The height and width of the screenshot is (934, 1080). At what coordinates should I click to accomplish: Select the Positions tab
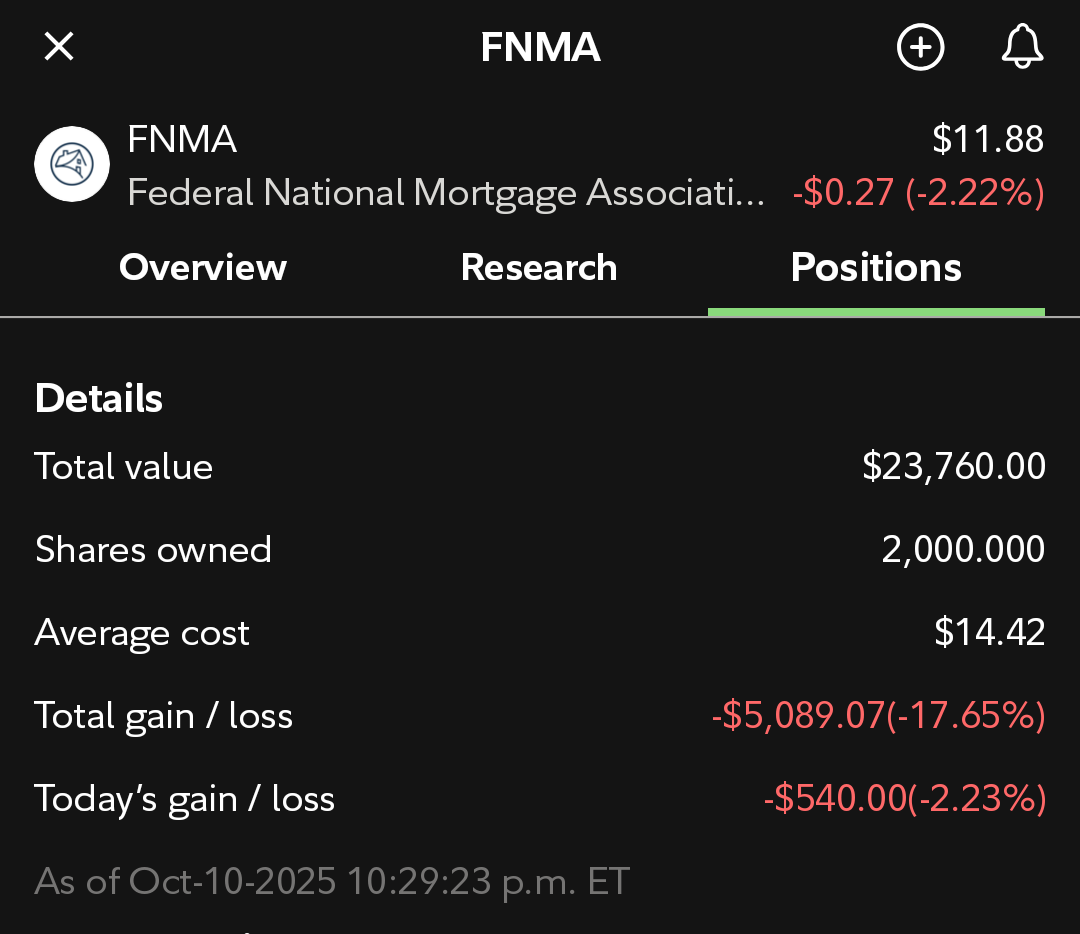click(x=876, y=268)
